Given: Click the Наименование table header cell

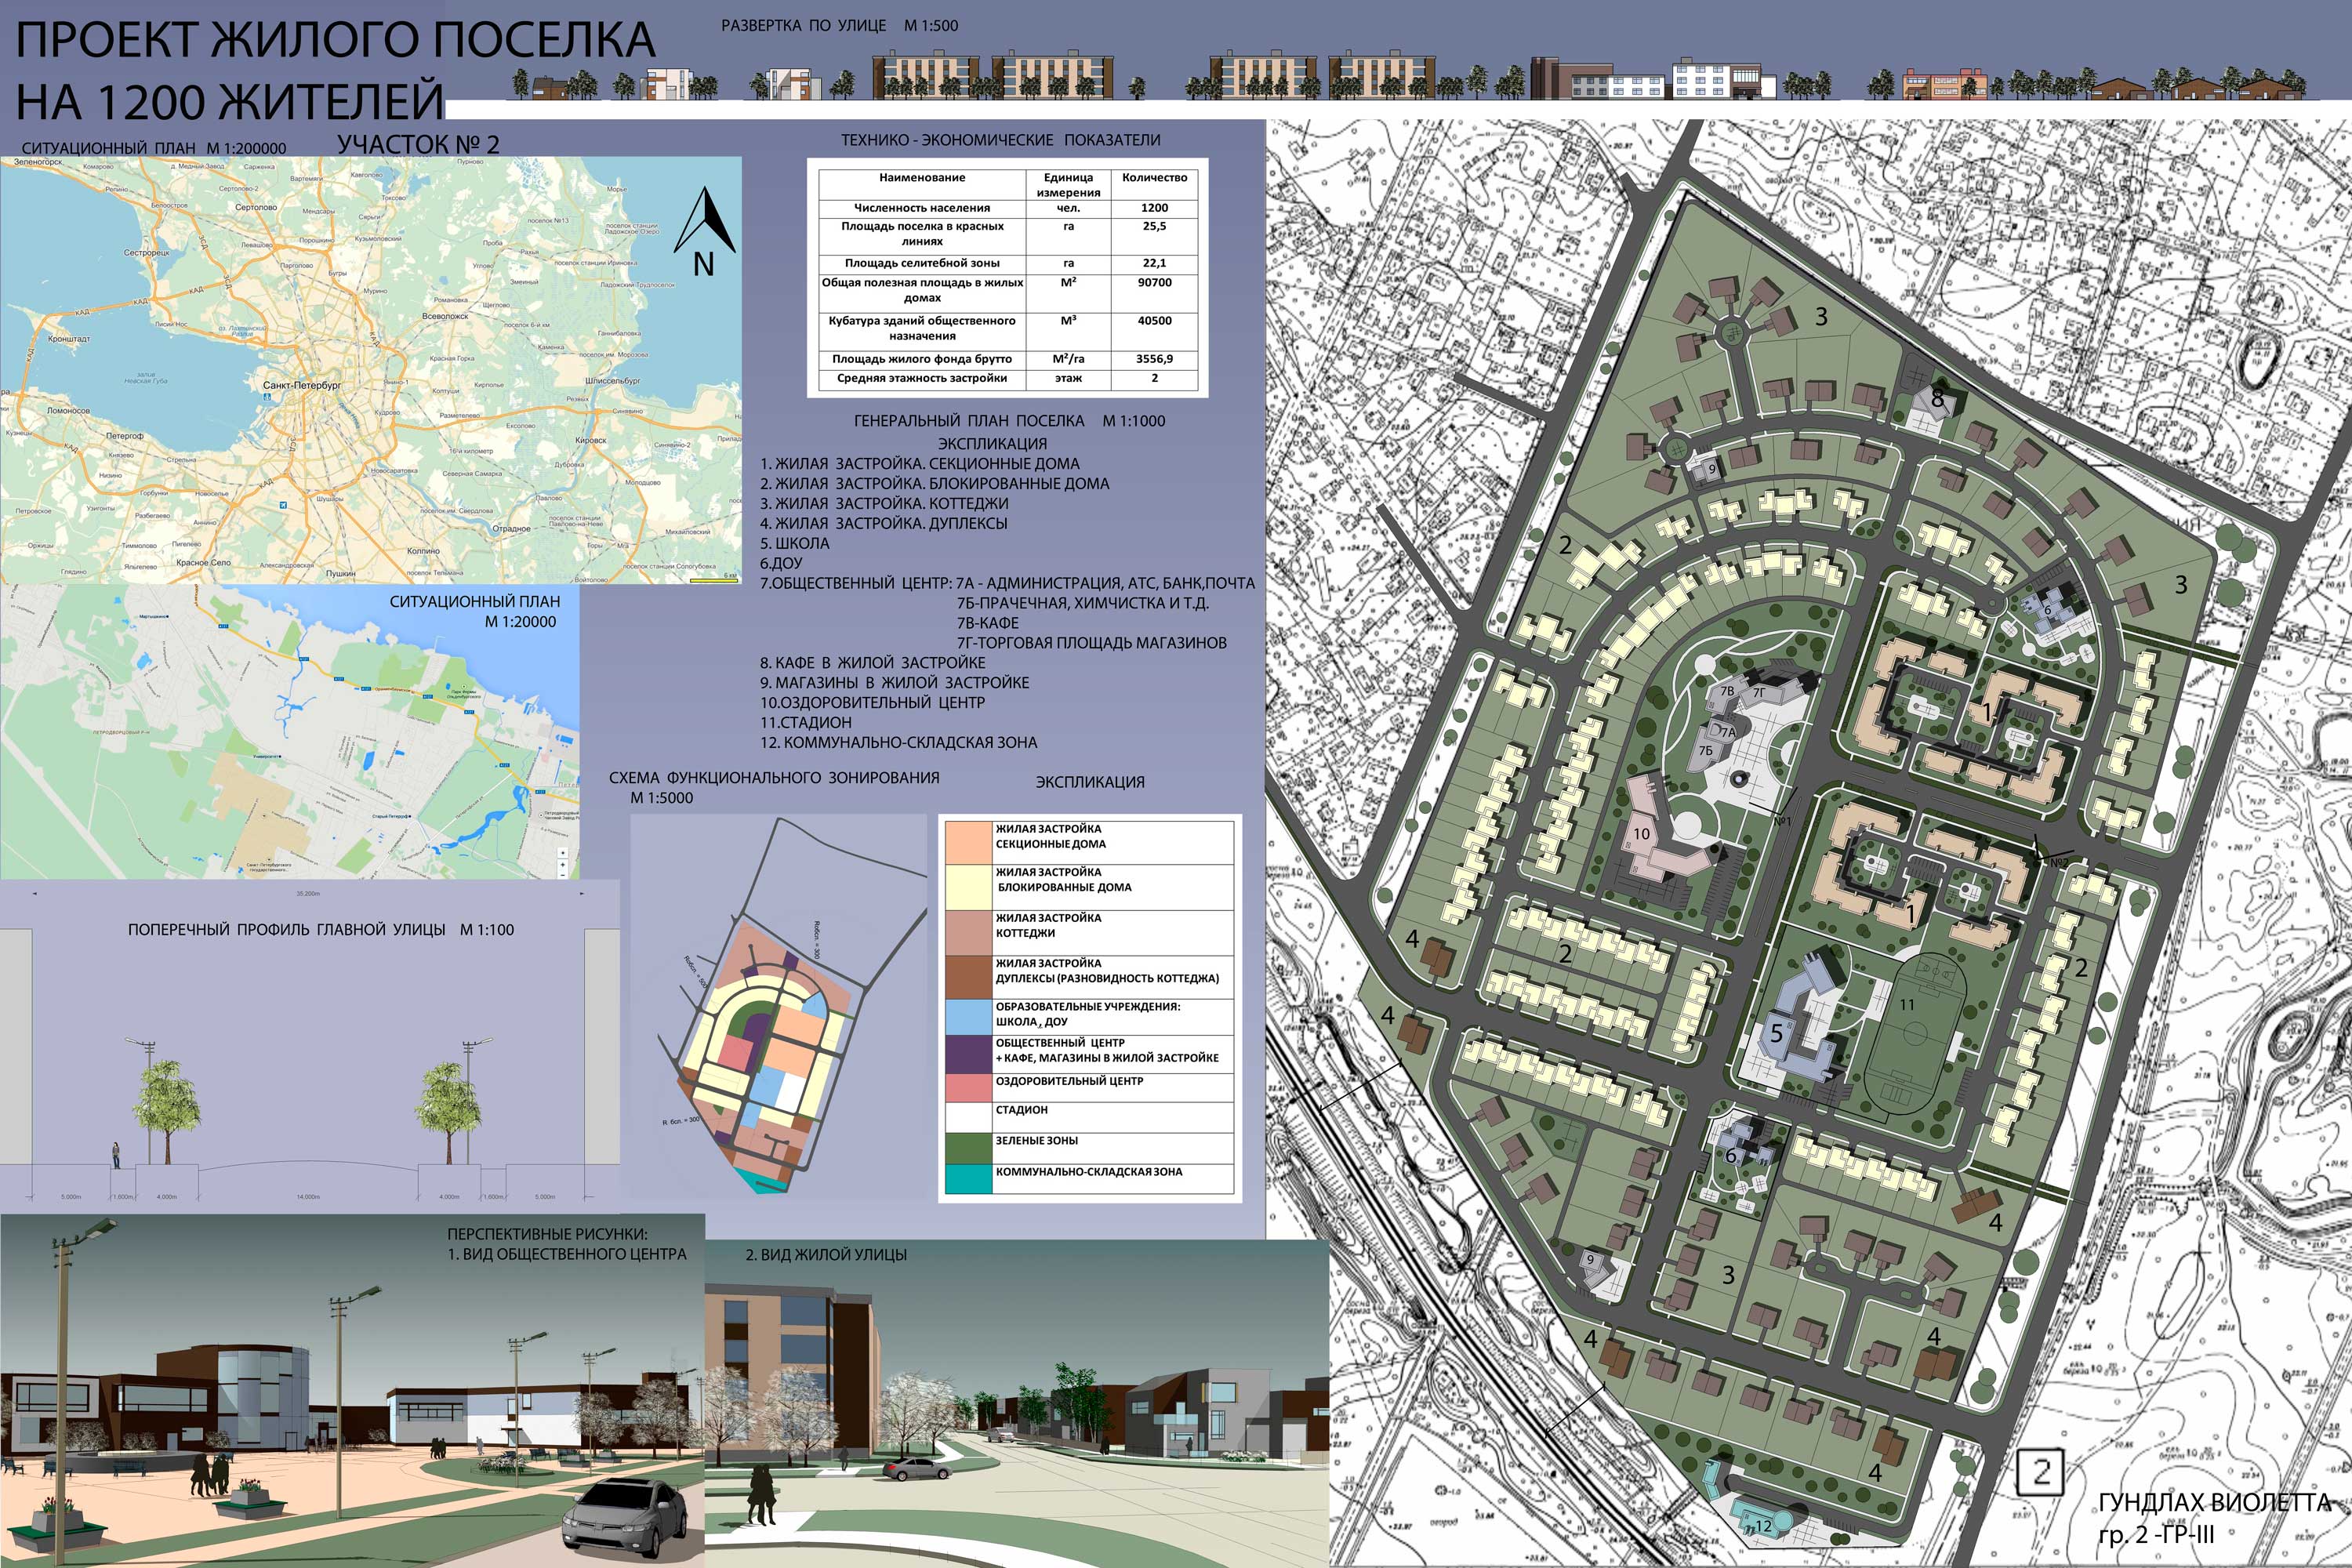Looking at the screenshot, I should coord(922,178).
